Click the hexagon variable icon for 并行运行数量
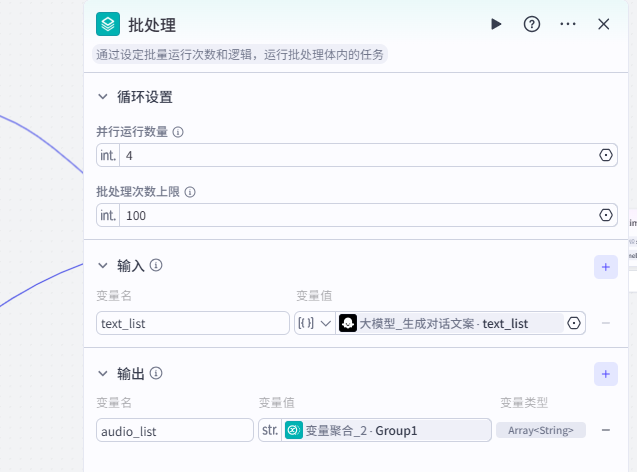This screenshot has height=472, width=637. (605, 155)
